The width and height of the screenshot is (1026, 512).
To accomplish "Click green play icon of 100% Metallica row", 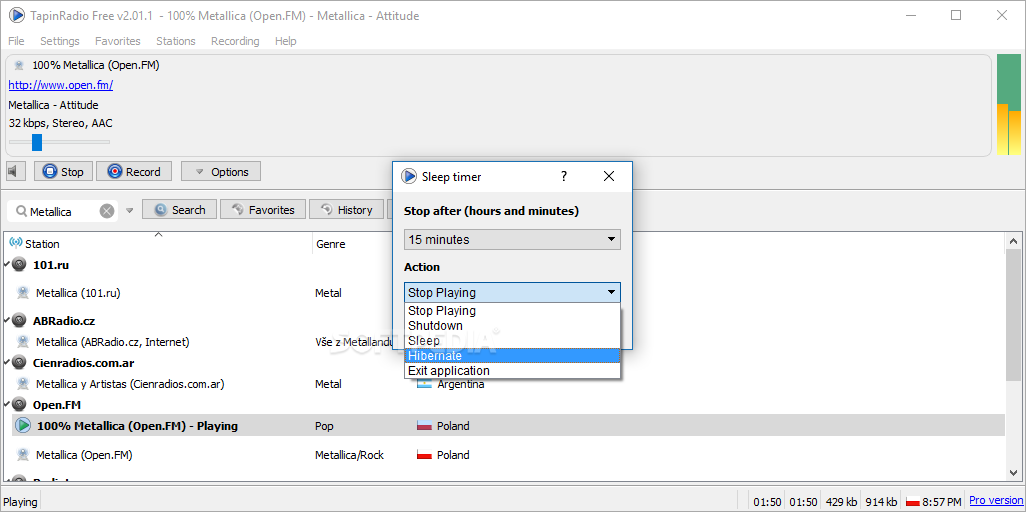I will click(x=23, y=426).
